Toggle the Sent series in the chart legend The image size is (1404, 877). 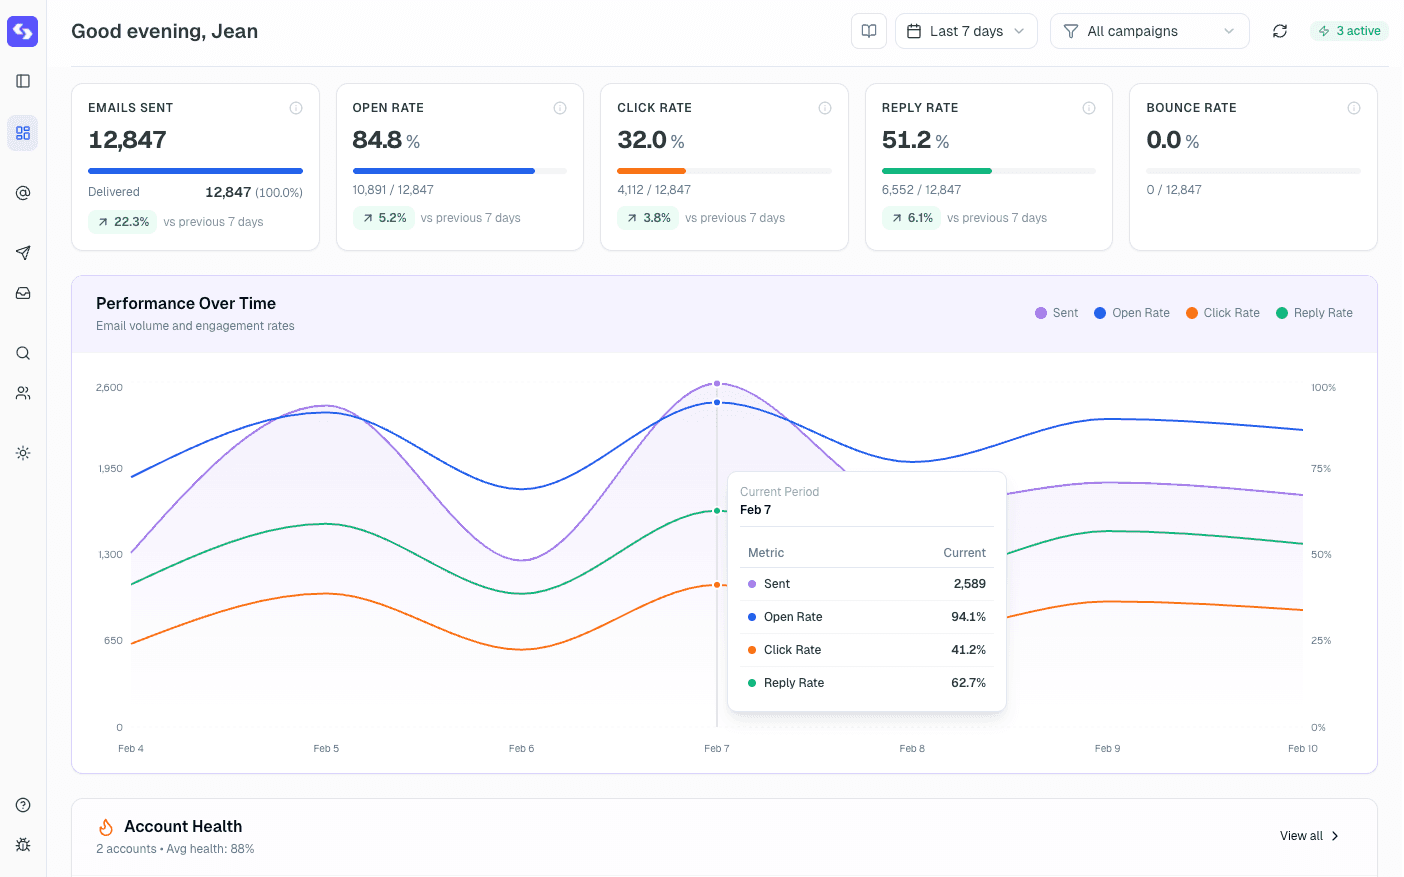(1056, 312)
